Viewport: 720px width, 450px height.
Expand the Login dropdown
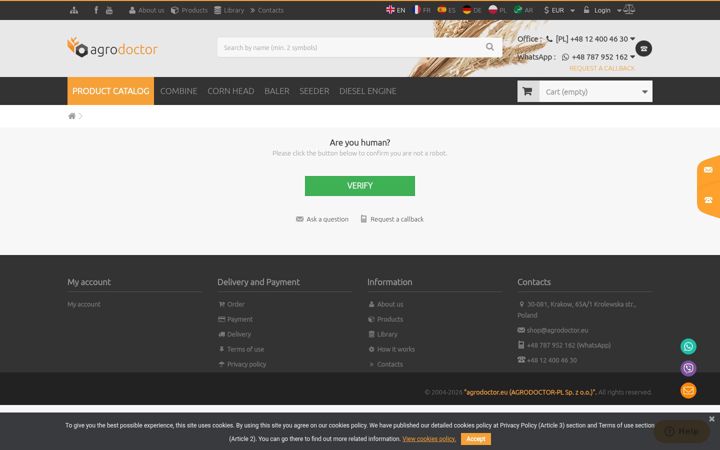pos(602,10)
